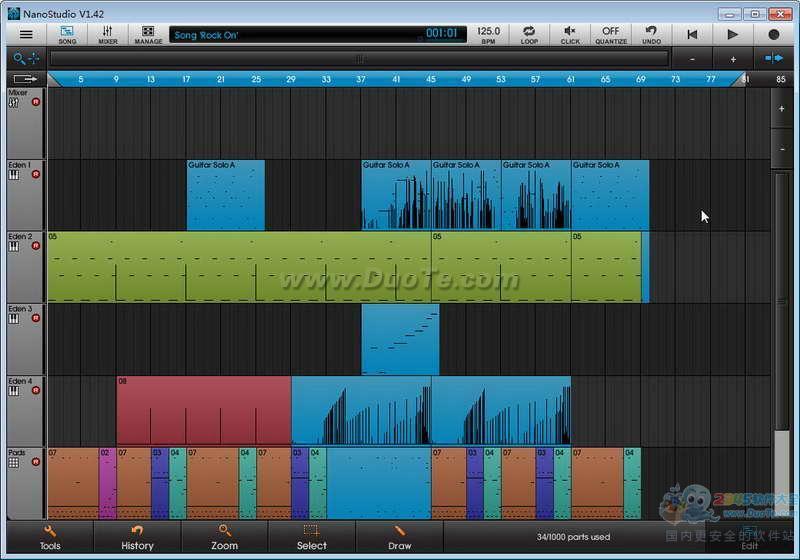Set timeline position at bar 41

[x=396, y=79]
